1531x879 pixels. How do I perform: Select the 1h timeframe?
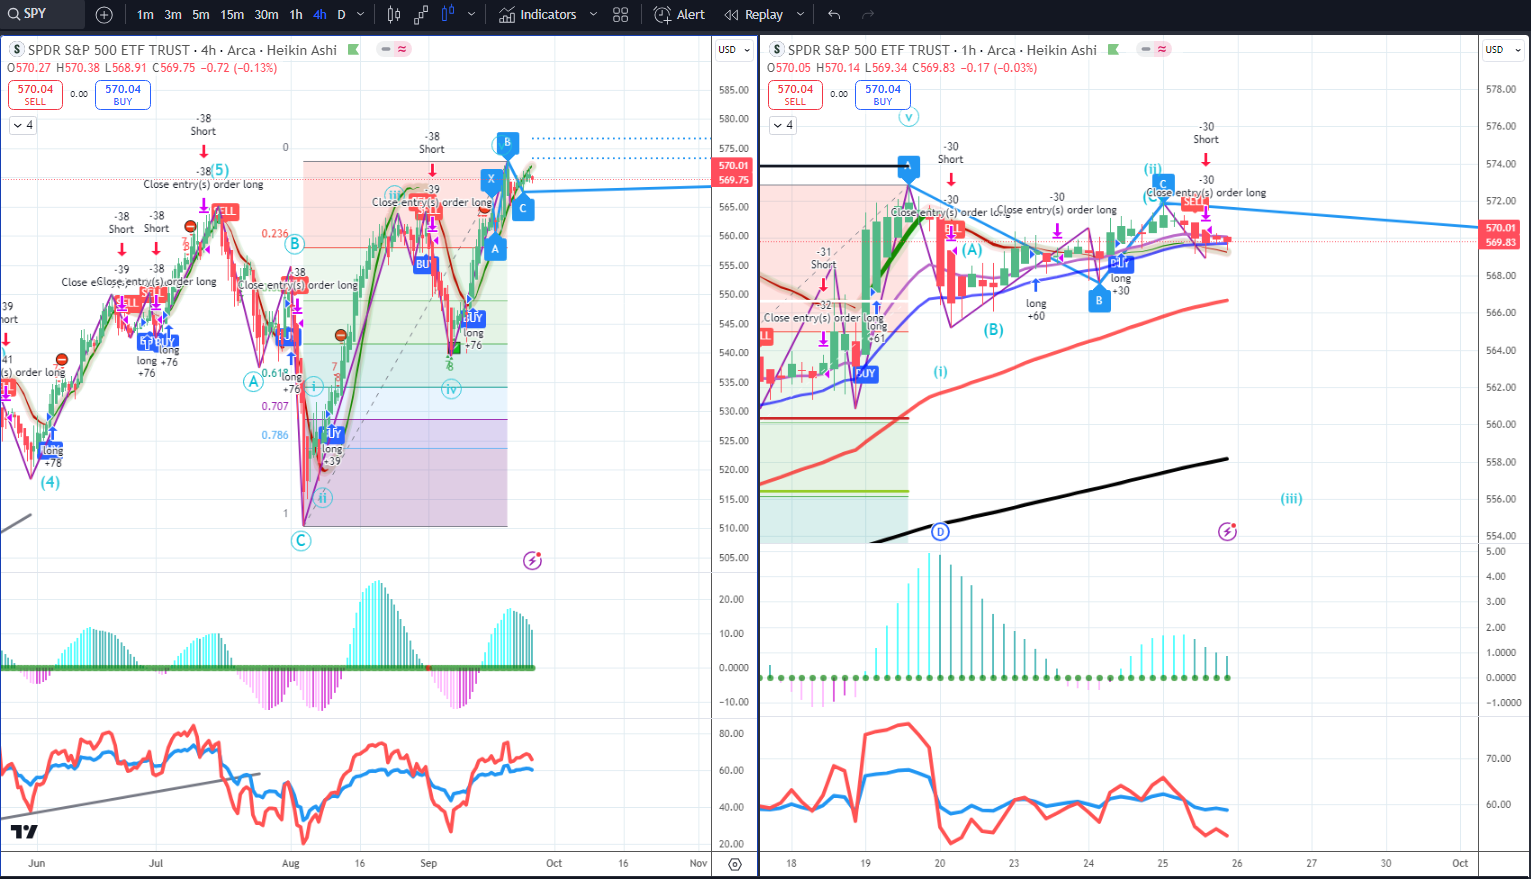click(x=296, y=15)
